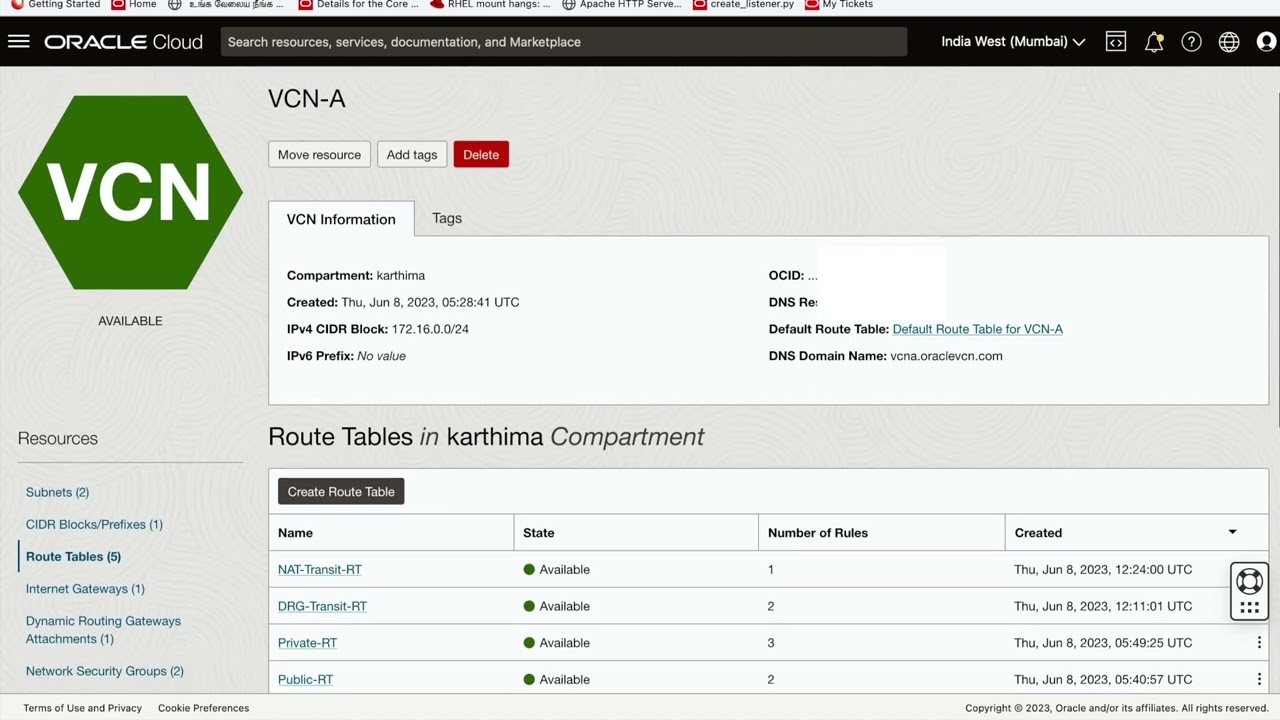Image resolution: width=1280 pixels, height=720 pixels.
Task: Open the language globe menu
Action: 1229,42
